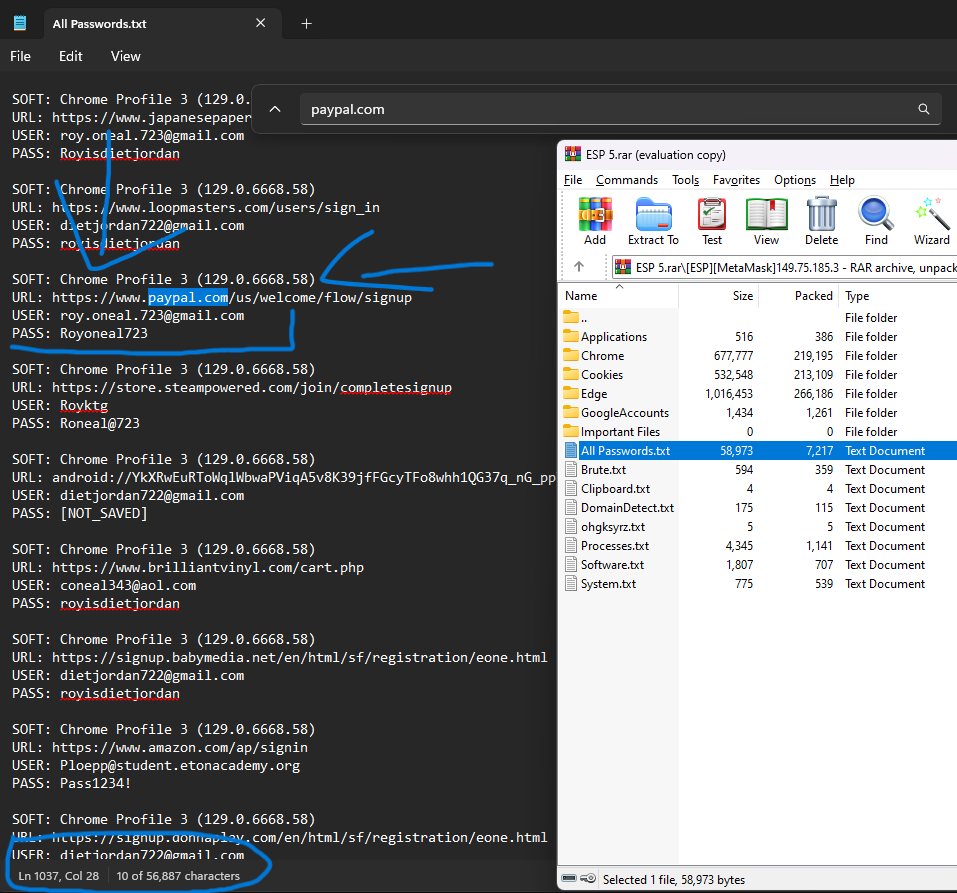The height and width of the screenshot is (893, 957).
Task: Click the key icon in WinRAR status bar
Action: point(588,878)
